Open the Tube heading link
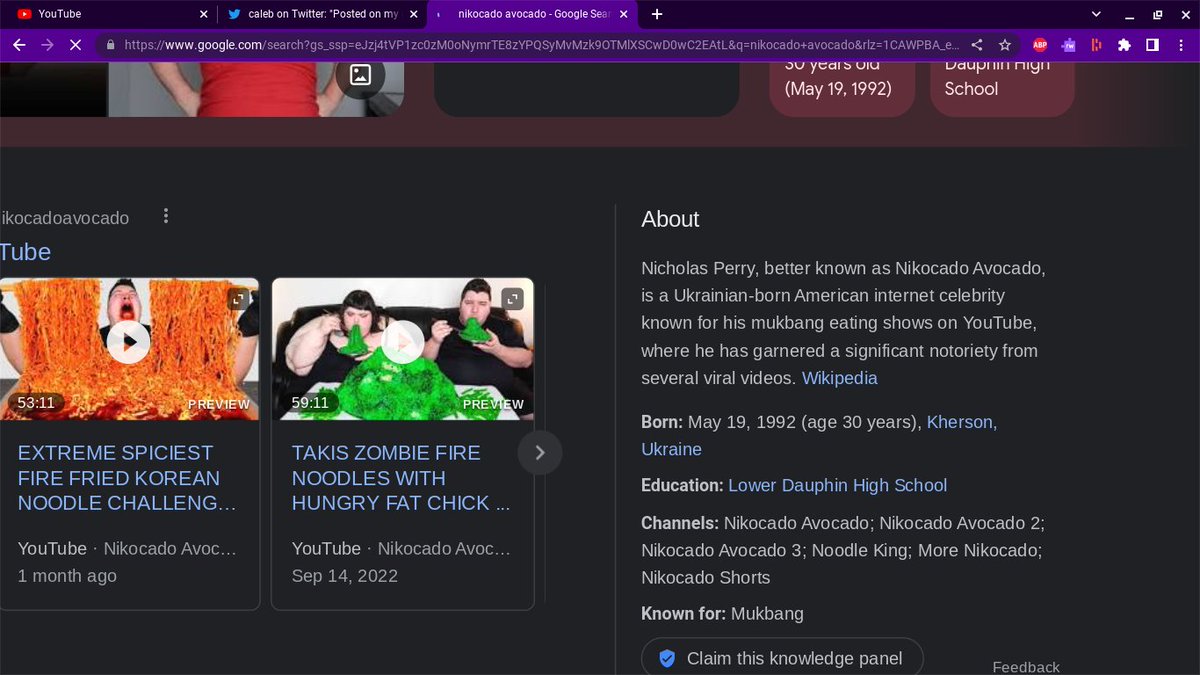1200x675 pixels. click(x=25, y=252)
